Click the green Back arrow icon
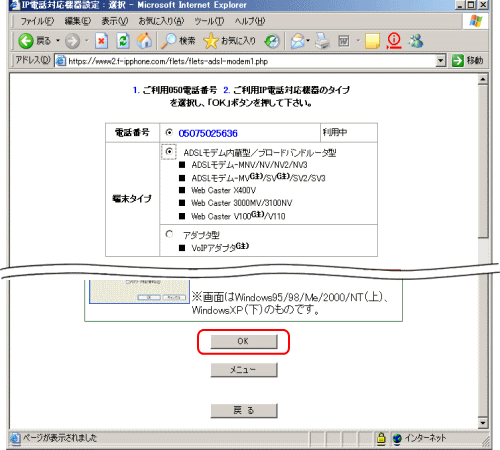This screenshot has height=450, width=500. (26, 41)
